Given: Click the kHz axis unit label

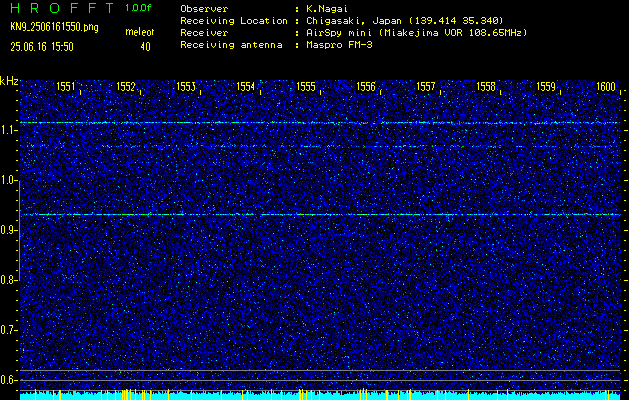Looking at the screenshot, I should pos(9,81).
